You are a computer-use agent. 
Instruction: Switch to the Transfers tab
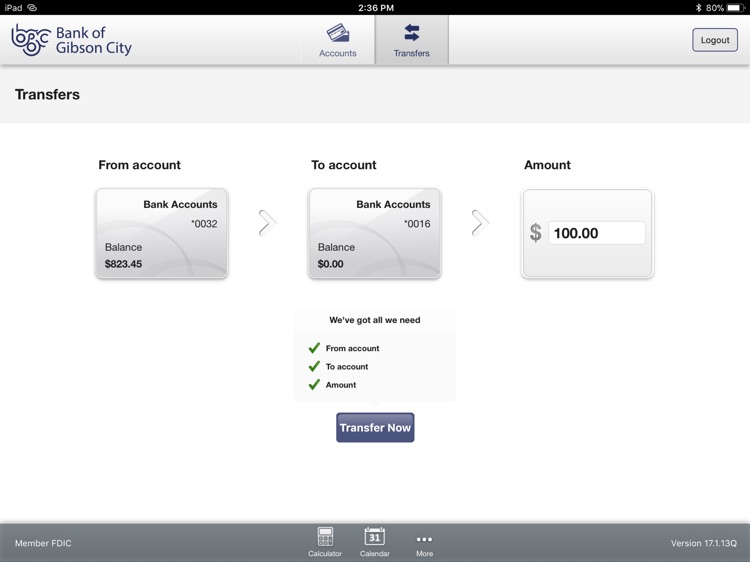[412, 40]
